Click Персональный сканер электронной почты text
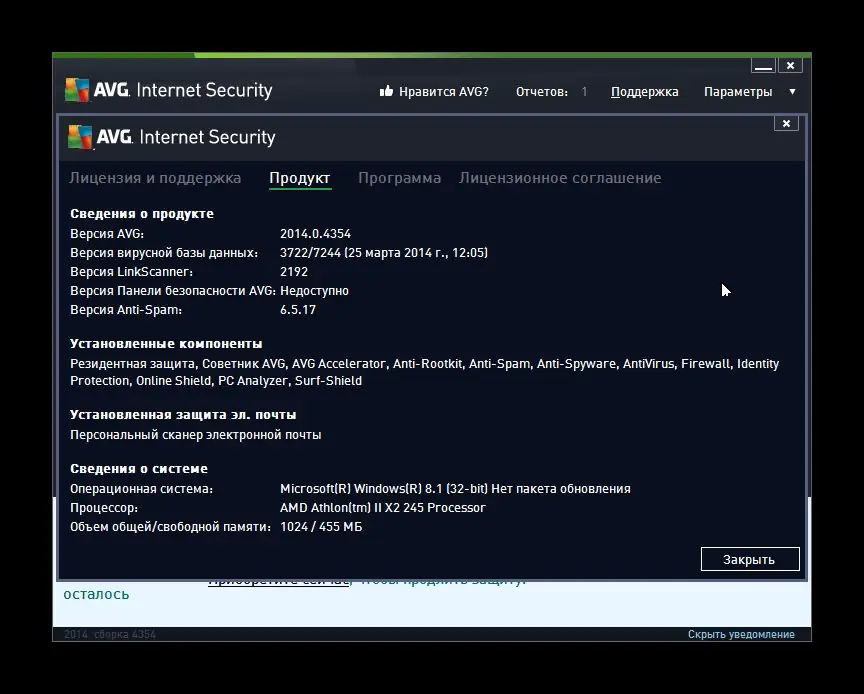The height and width of the screenshot is (694, 864). click(x=196, y=434)
